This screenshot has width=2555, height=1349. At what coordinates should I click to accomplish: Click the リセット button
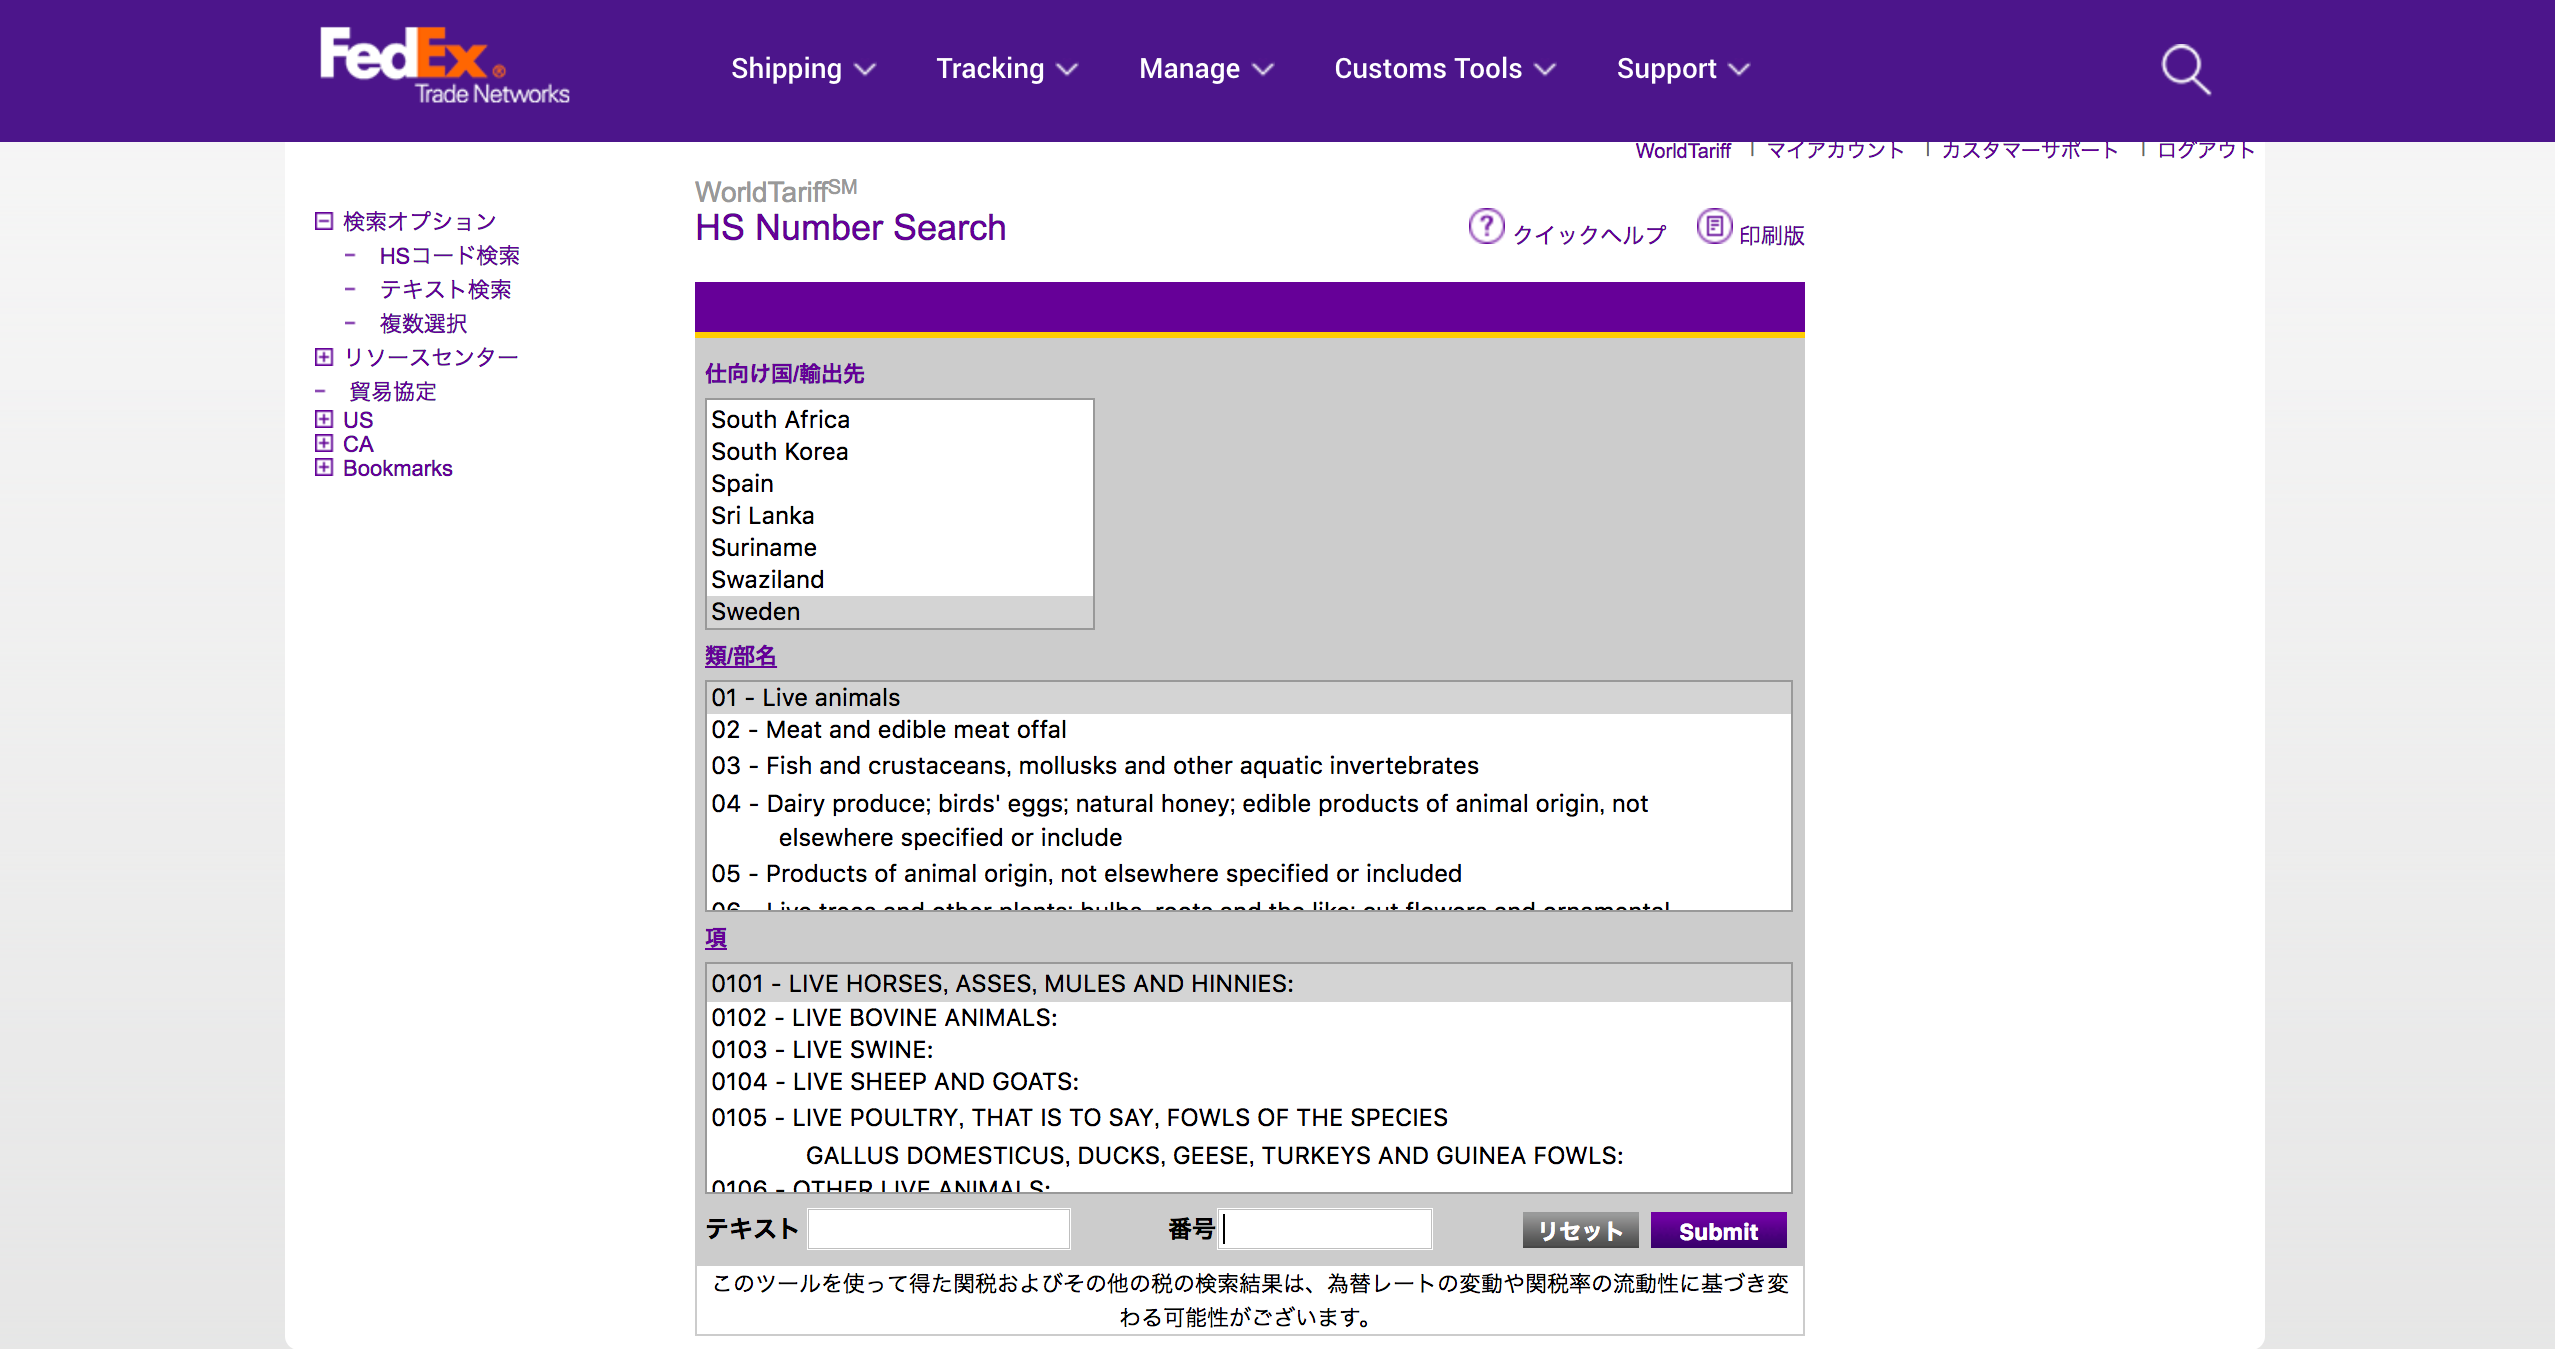1580,1231
